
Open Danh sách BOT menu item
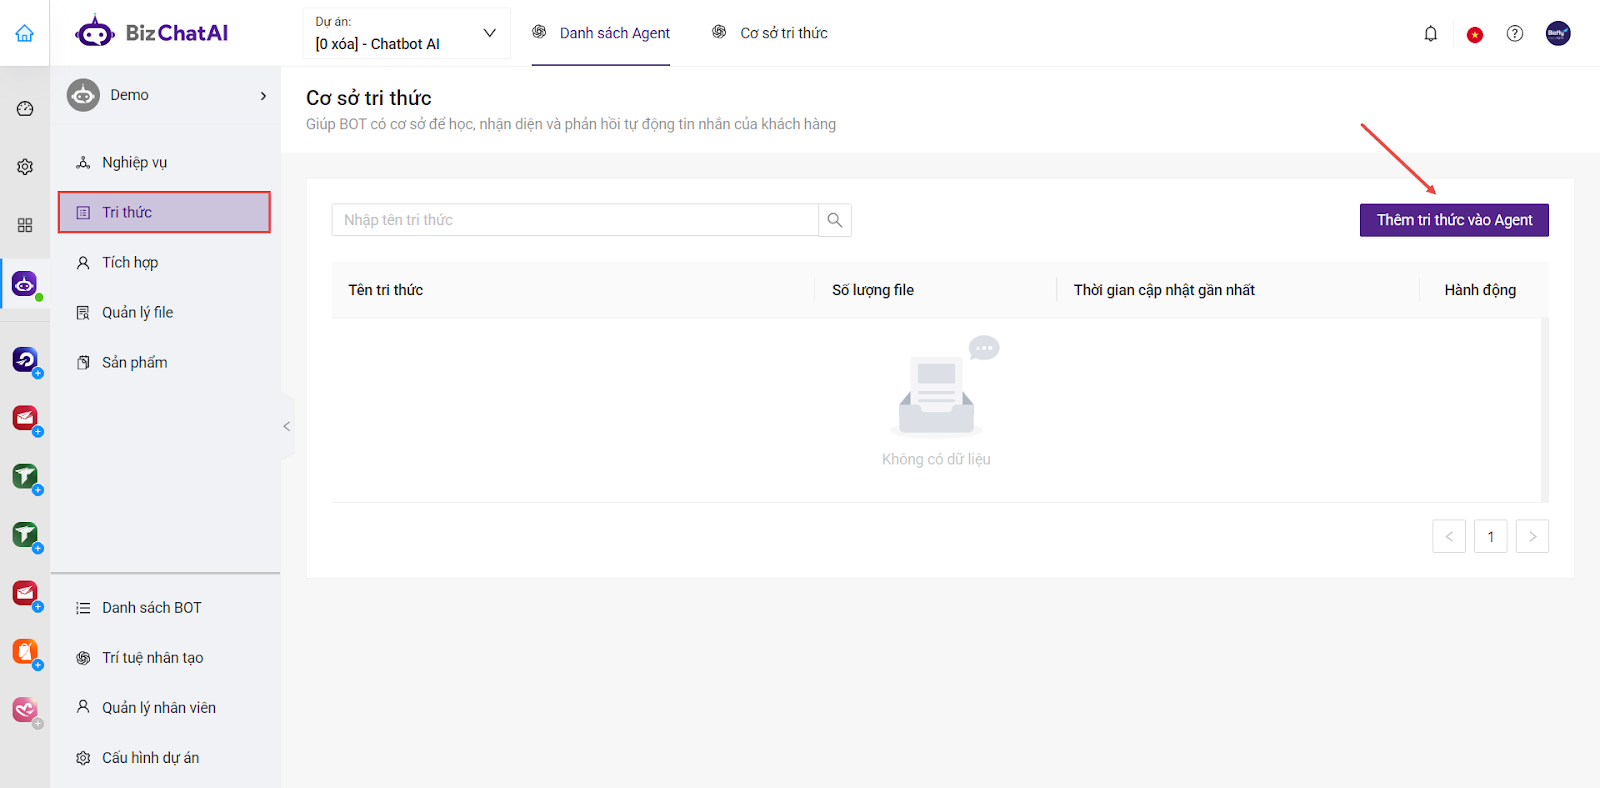pyautogui.click(x=164, y=608)
